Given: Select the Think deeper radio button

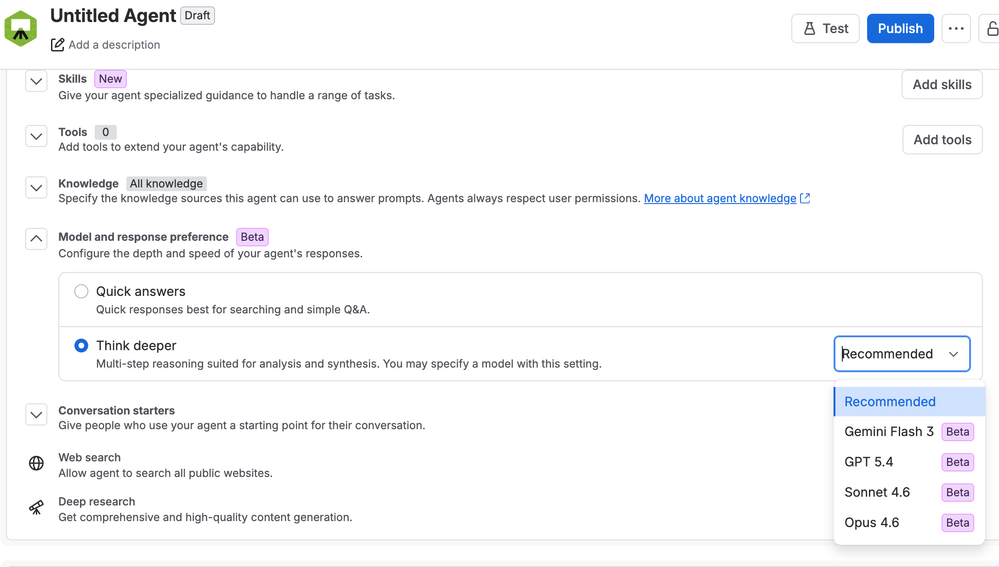Looking at the screenshot, I should click(81, 345).
